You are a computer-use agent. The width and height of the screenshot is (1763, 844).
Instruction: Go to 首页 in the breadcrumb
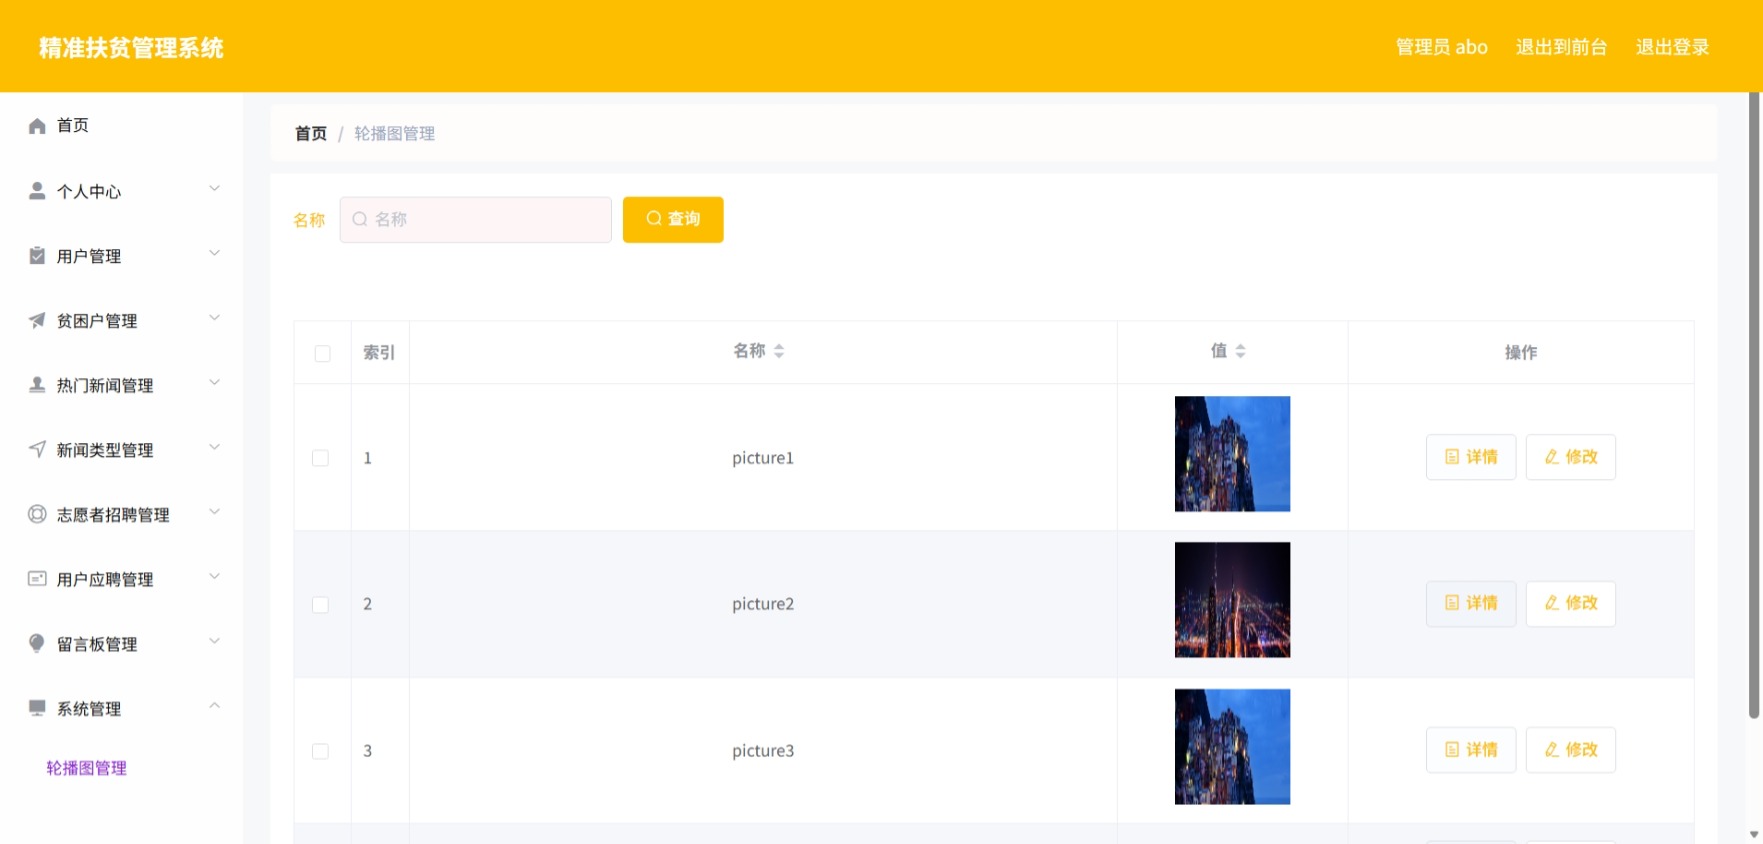pyautogui.click(x=311, y=134)
